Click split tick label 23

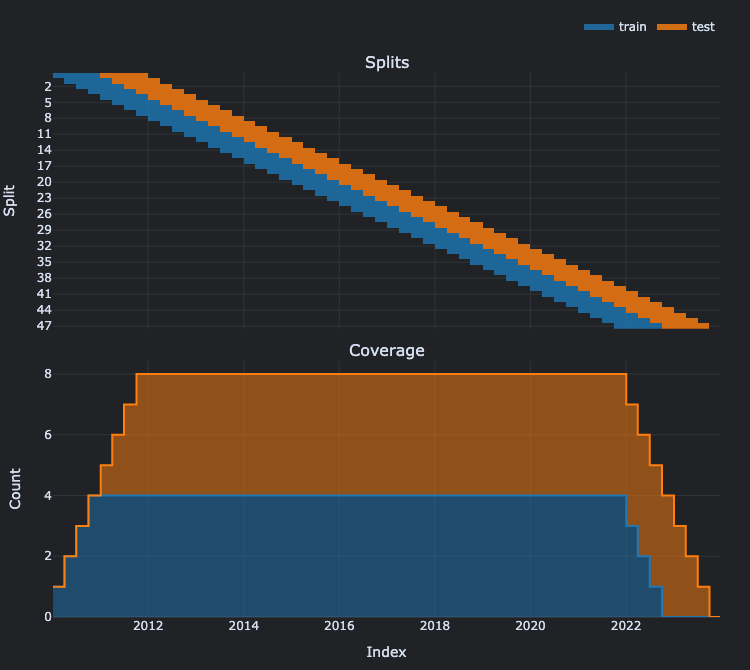tap(44, 198)
